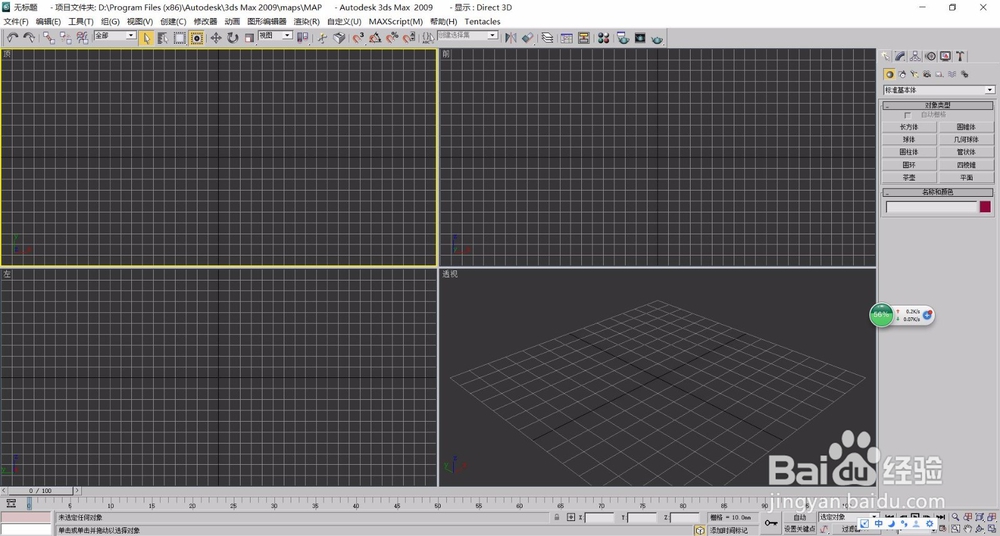The height and width of the screenshot is (536, 1000).
Task: Toggle the 自动栅格 checkbox
Action: (908, 115)
